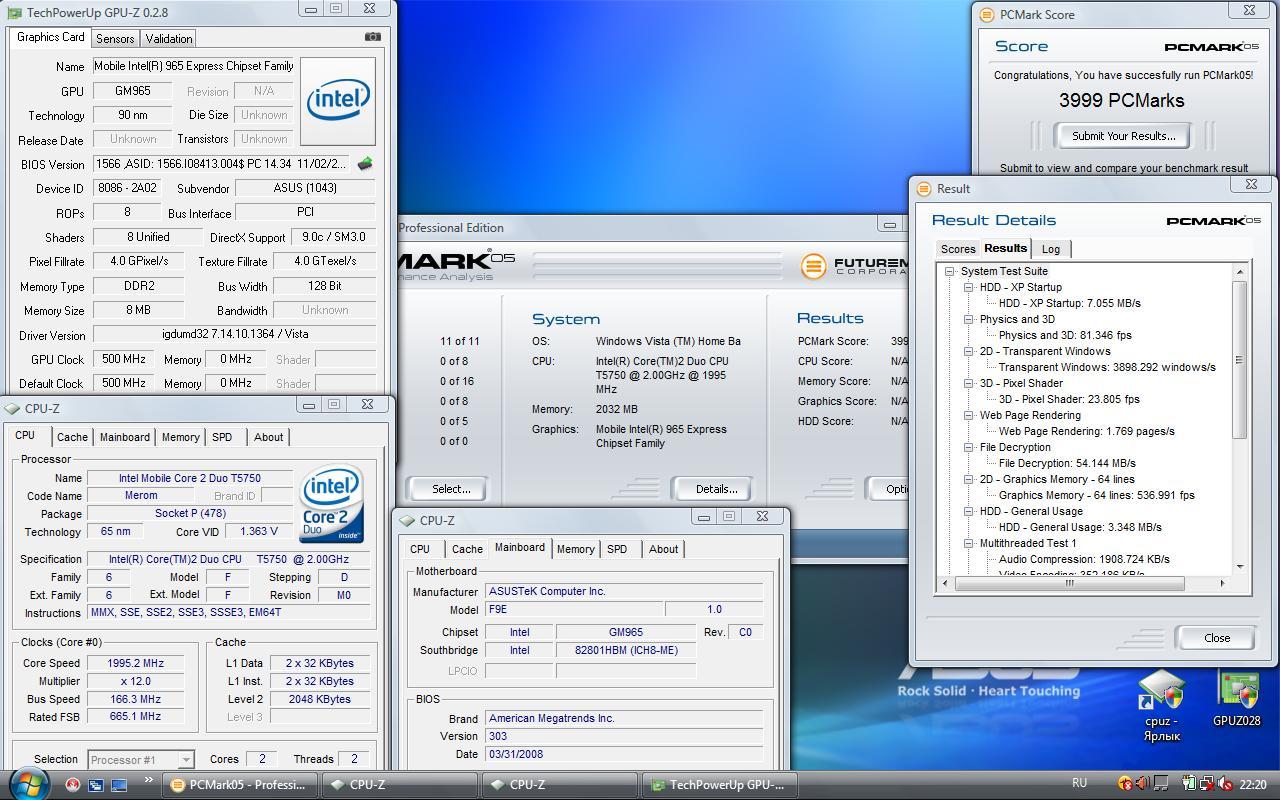Click the 3999 PCMarks score text

click(x=1122, y=100)
